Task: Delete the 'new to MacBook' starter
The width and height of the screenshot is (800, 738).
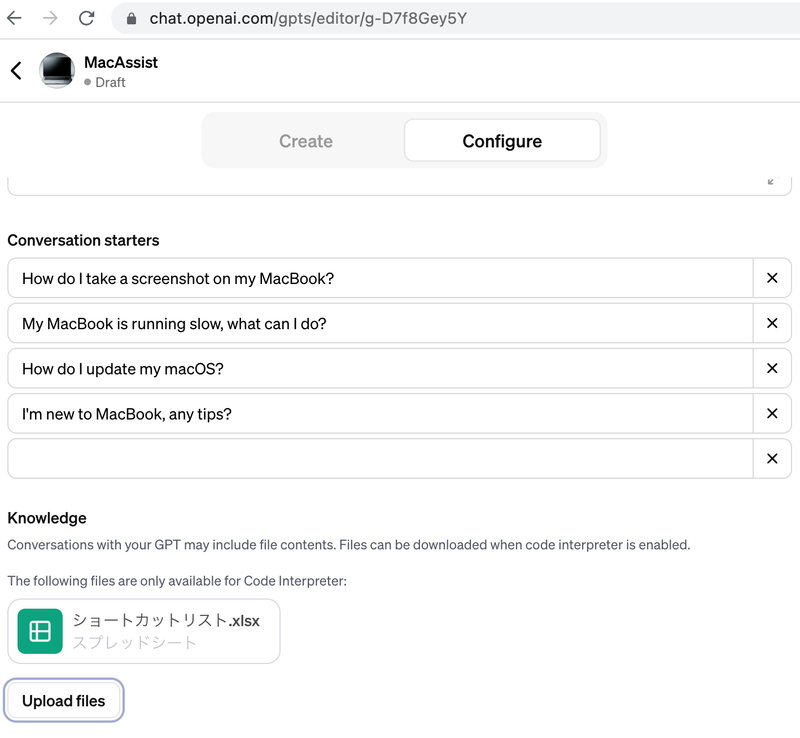Action: [772, 413]
